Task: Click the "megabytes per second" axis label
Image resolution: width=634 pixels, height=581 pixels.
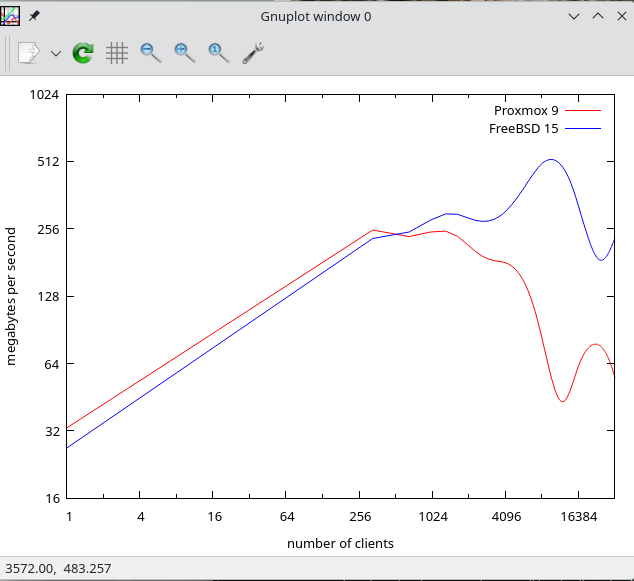Action: pos(12,296)
